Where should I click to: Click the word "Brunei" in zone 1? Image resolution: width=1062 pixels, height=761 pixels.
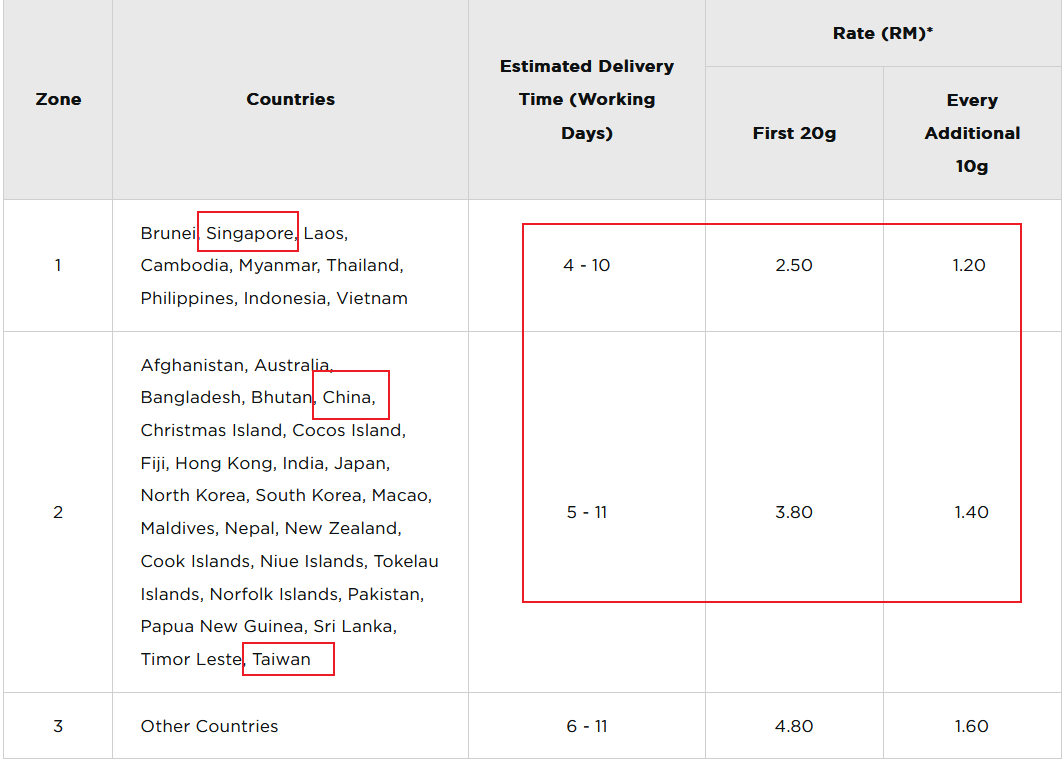click(x=168, y=233)
